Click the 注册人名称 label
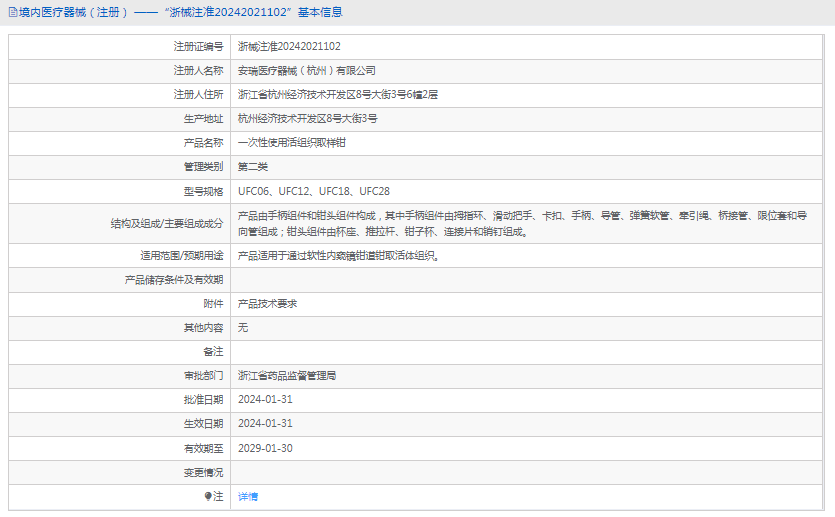The image size is (835, 517). point(198,71)
